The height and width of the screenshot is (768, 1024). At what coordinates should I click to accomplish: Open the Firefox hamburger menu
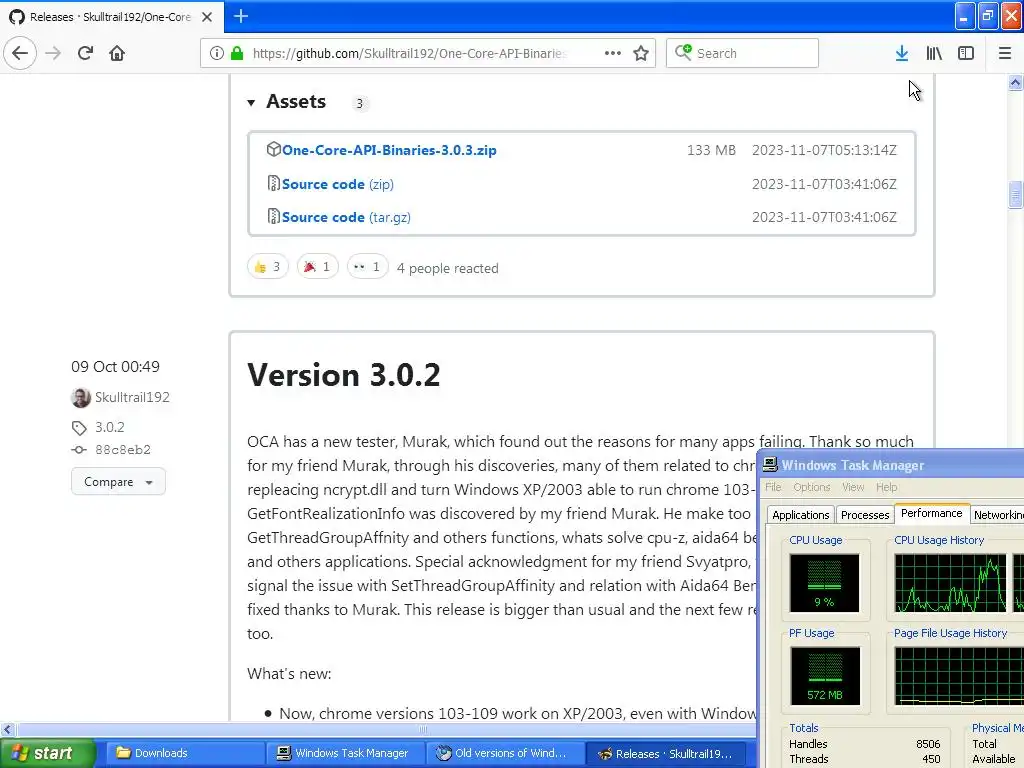pos(1005,54)
